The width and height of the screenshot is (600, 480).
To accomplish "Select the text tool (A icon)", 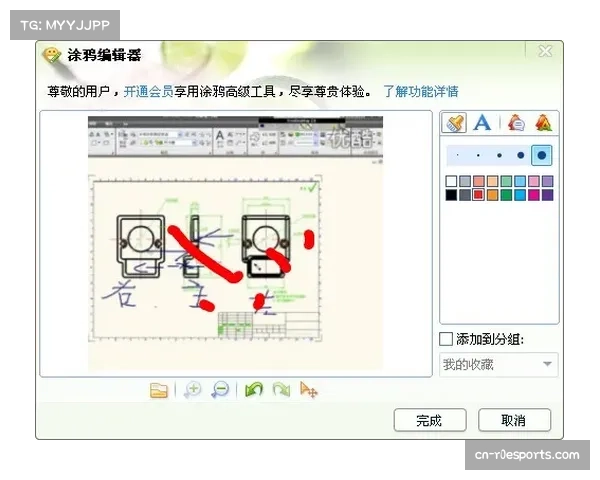I will pyautogui.click(x=482, y=123).
